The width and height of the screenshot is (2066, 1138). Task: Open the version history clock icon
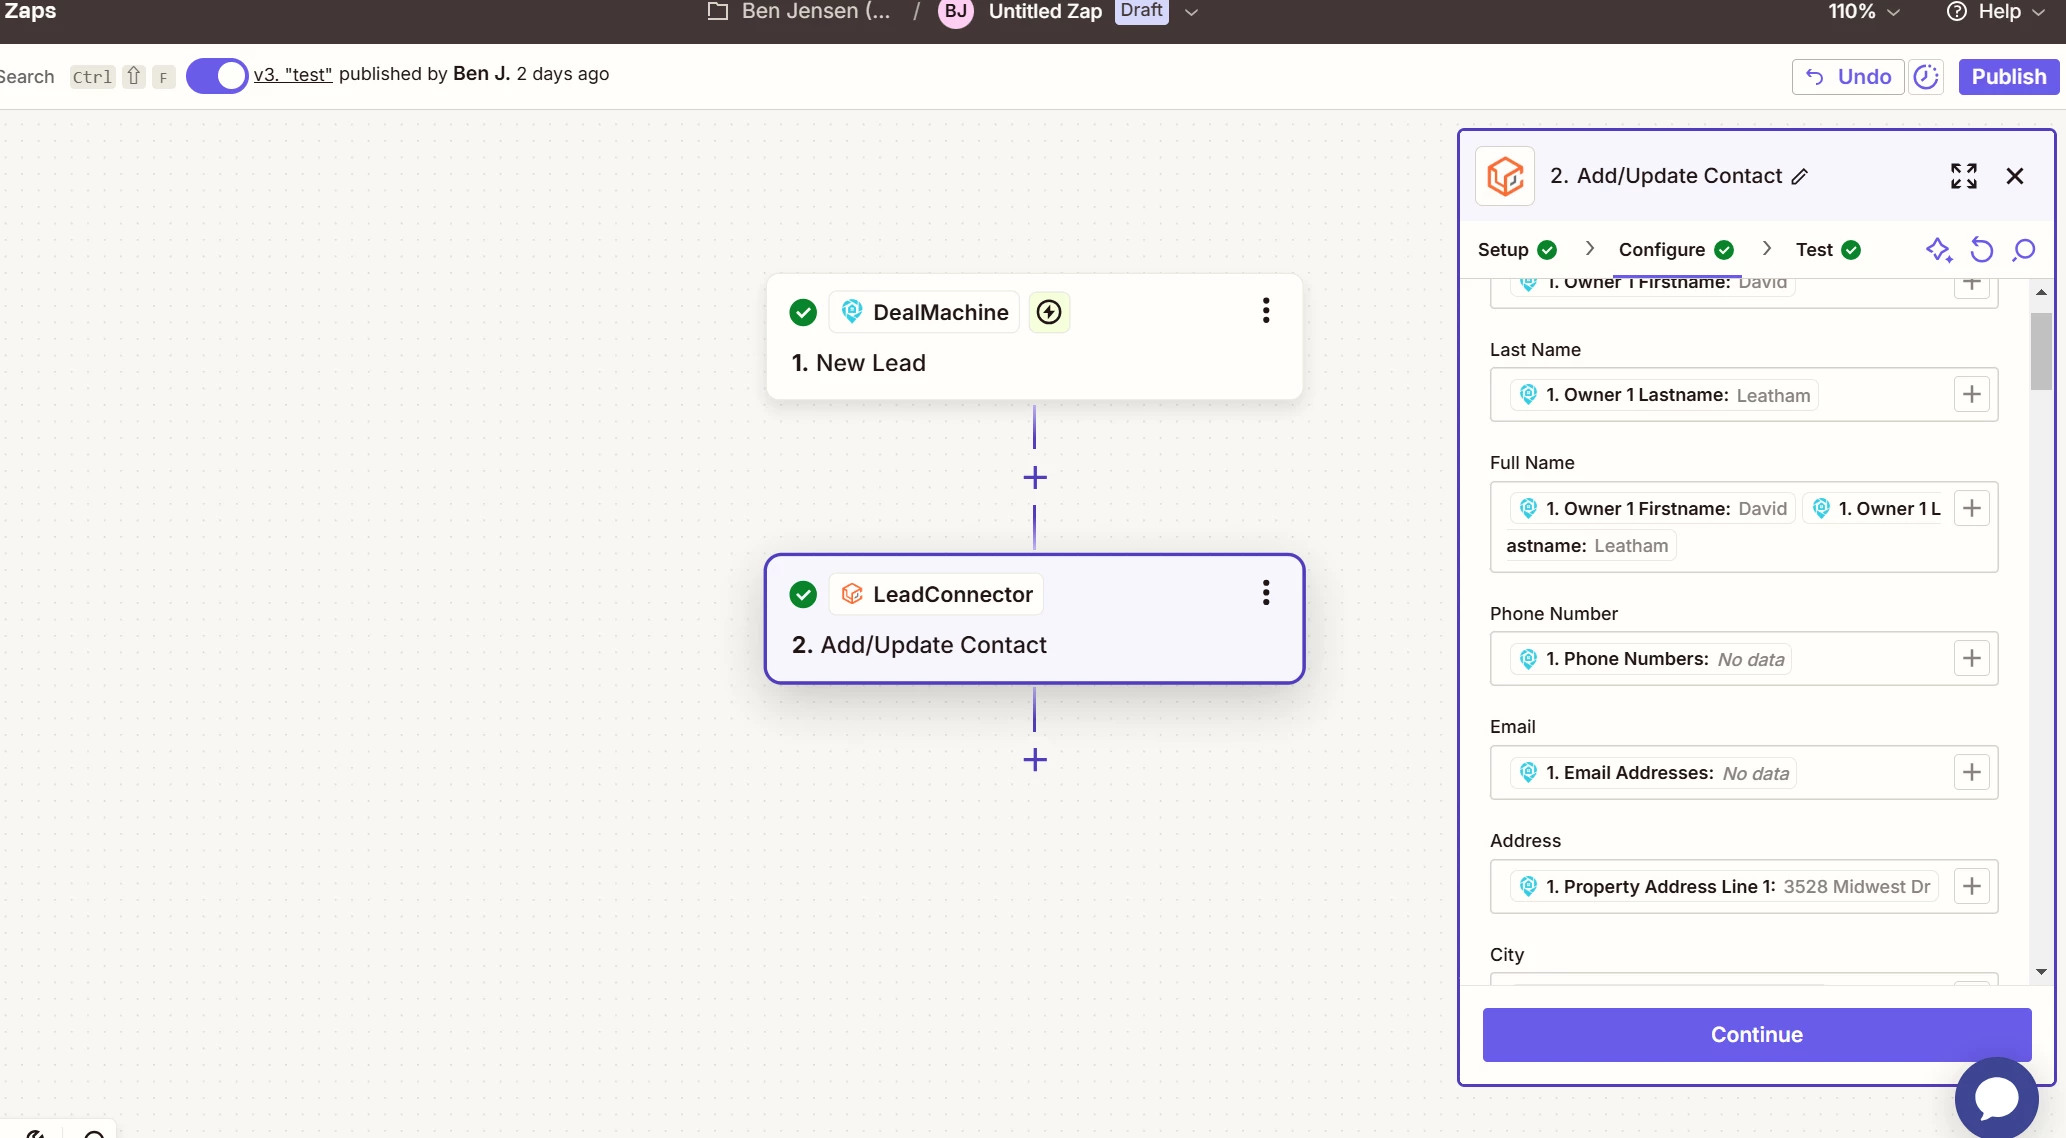tap(1926, 77)
